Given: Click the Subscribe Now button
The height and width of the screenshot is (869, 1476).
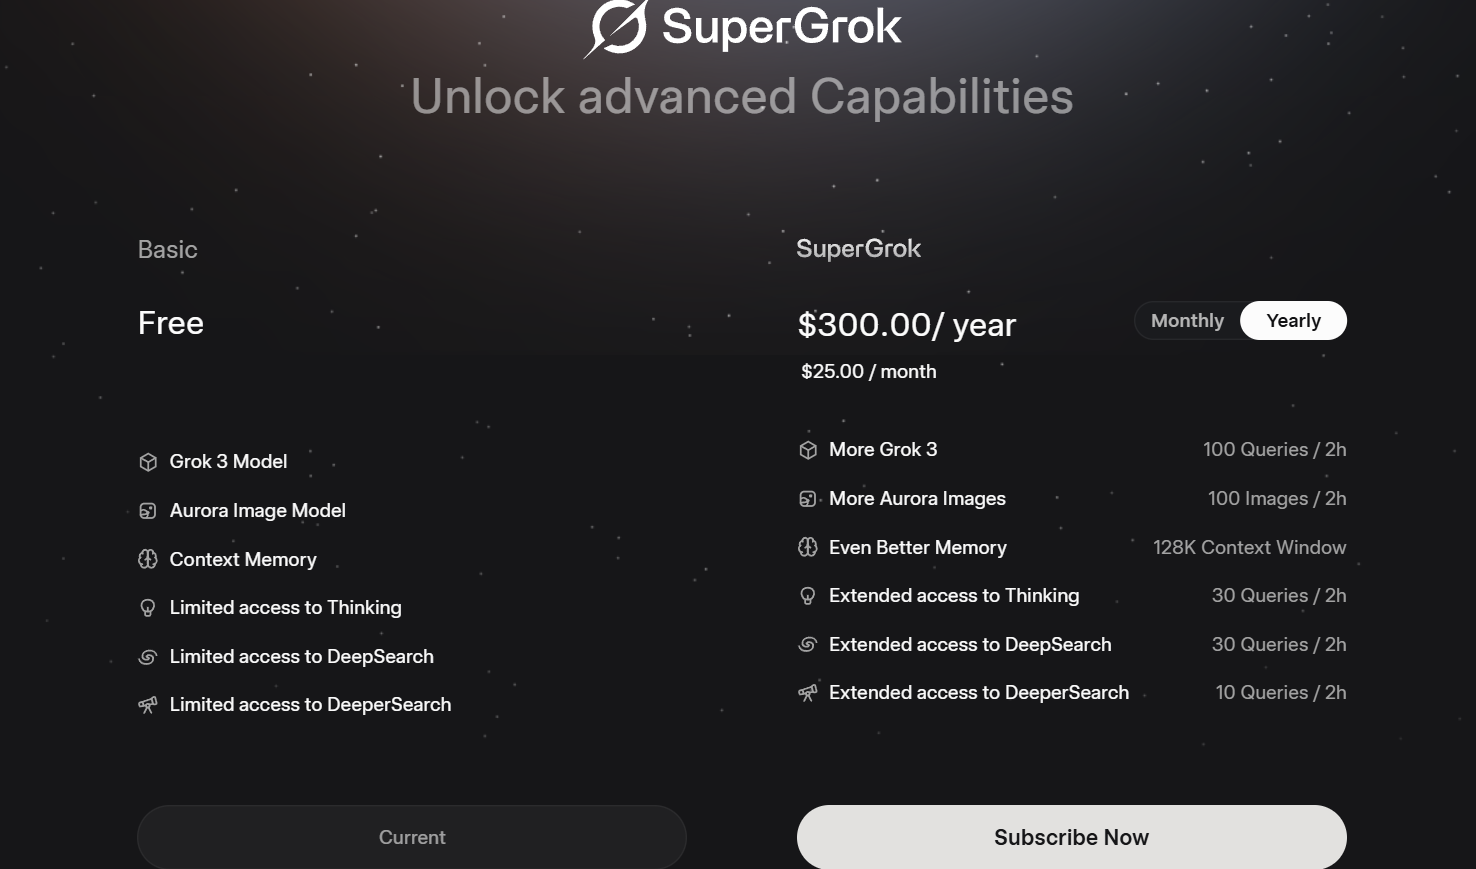Looking at the screenshot, I should 1071,837.
